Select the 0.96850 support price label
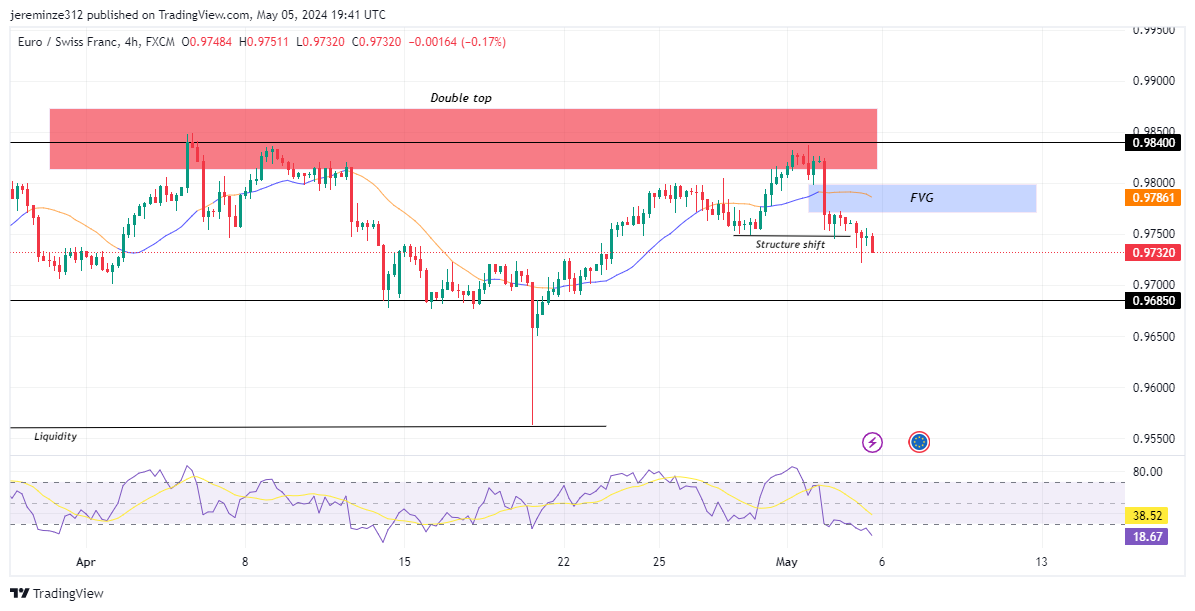This screenshot has height=611, width=1195. pos(1152,300)
